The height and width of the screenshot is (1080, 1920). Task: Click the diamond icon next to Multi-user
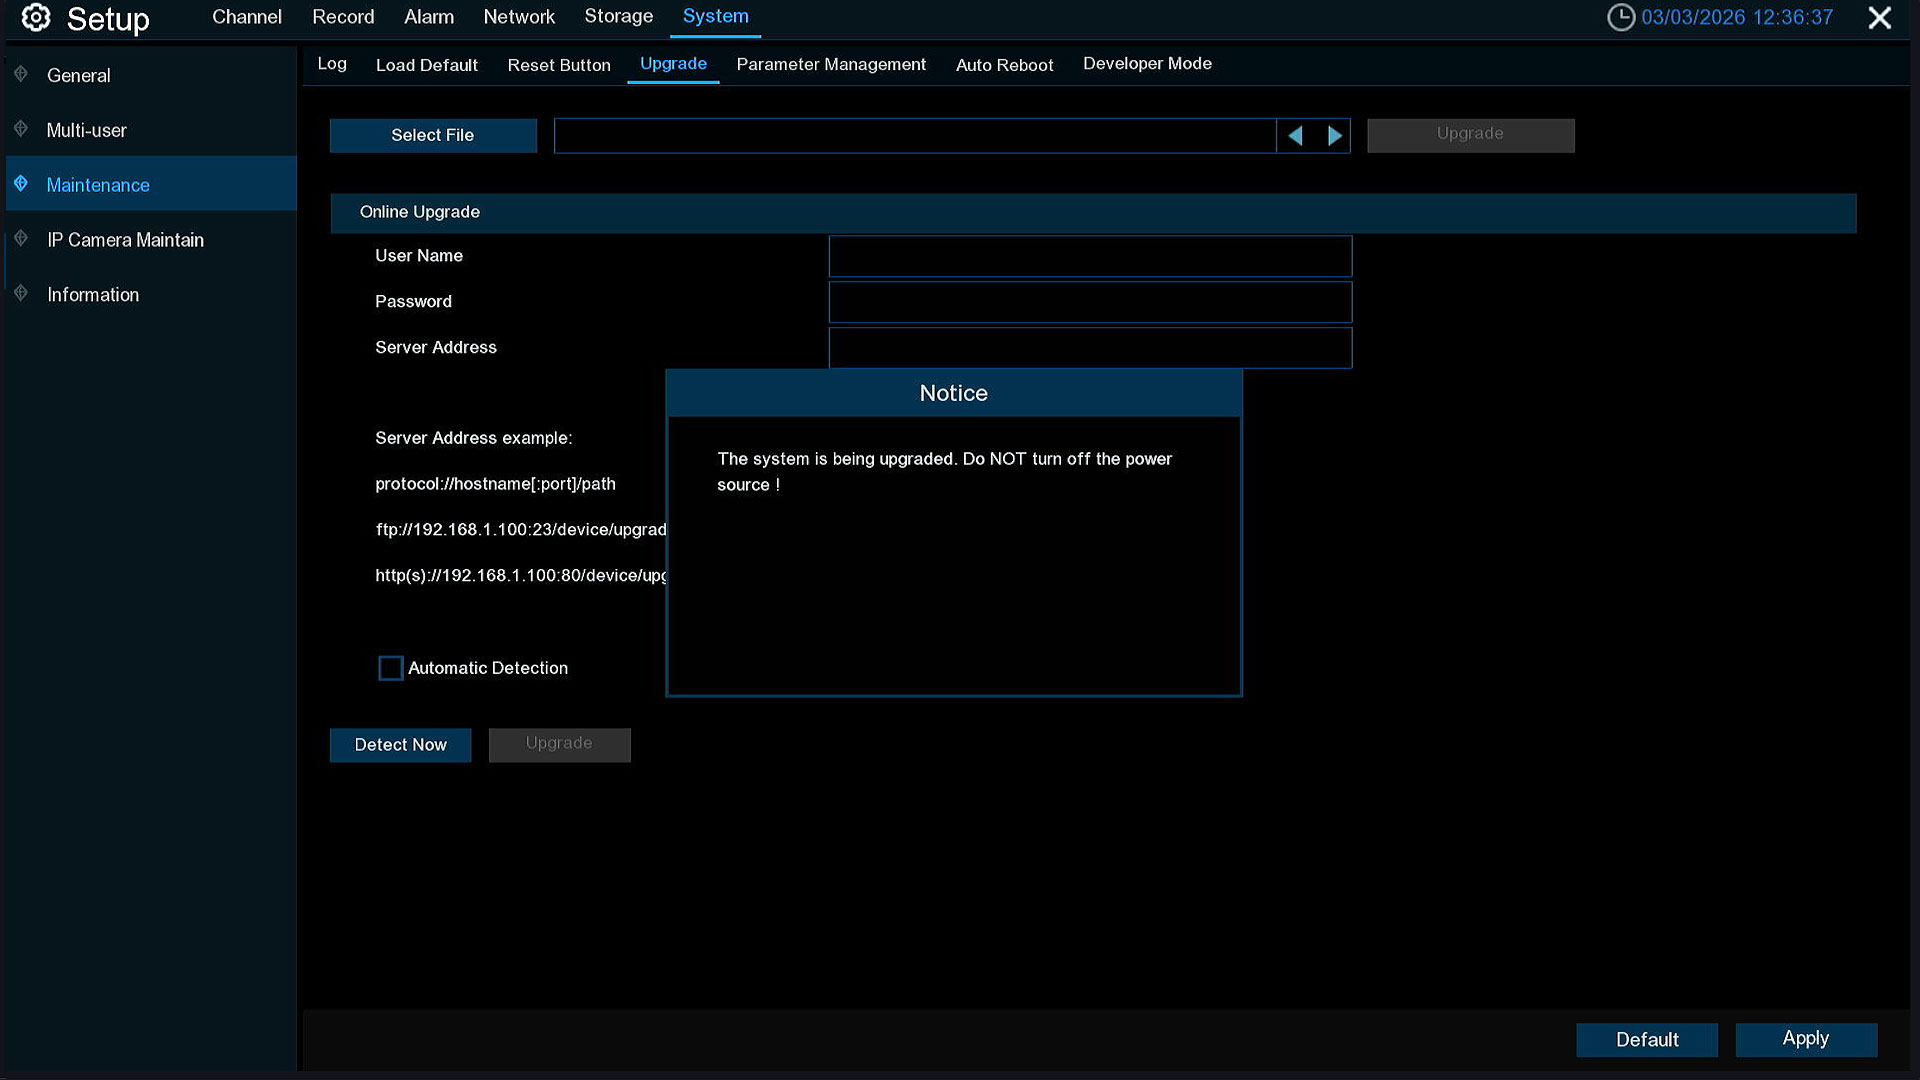pyautogui.click(x=21, y=129)
